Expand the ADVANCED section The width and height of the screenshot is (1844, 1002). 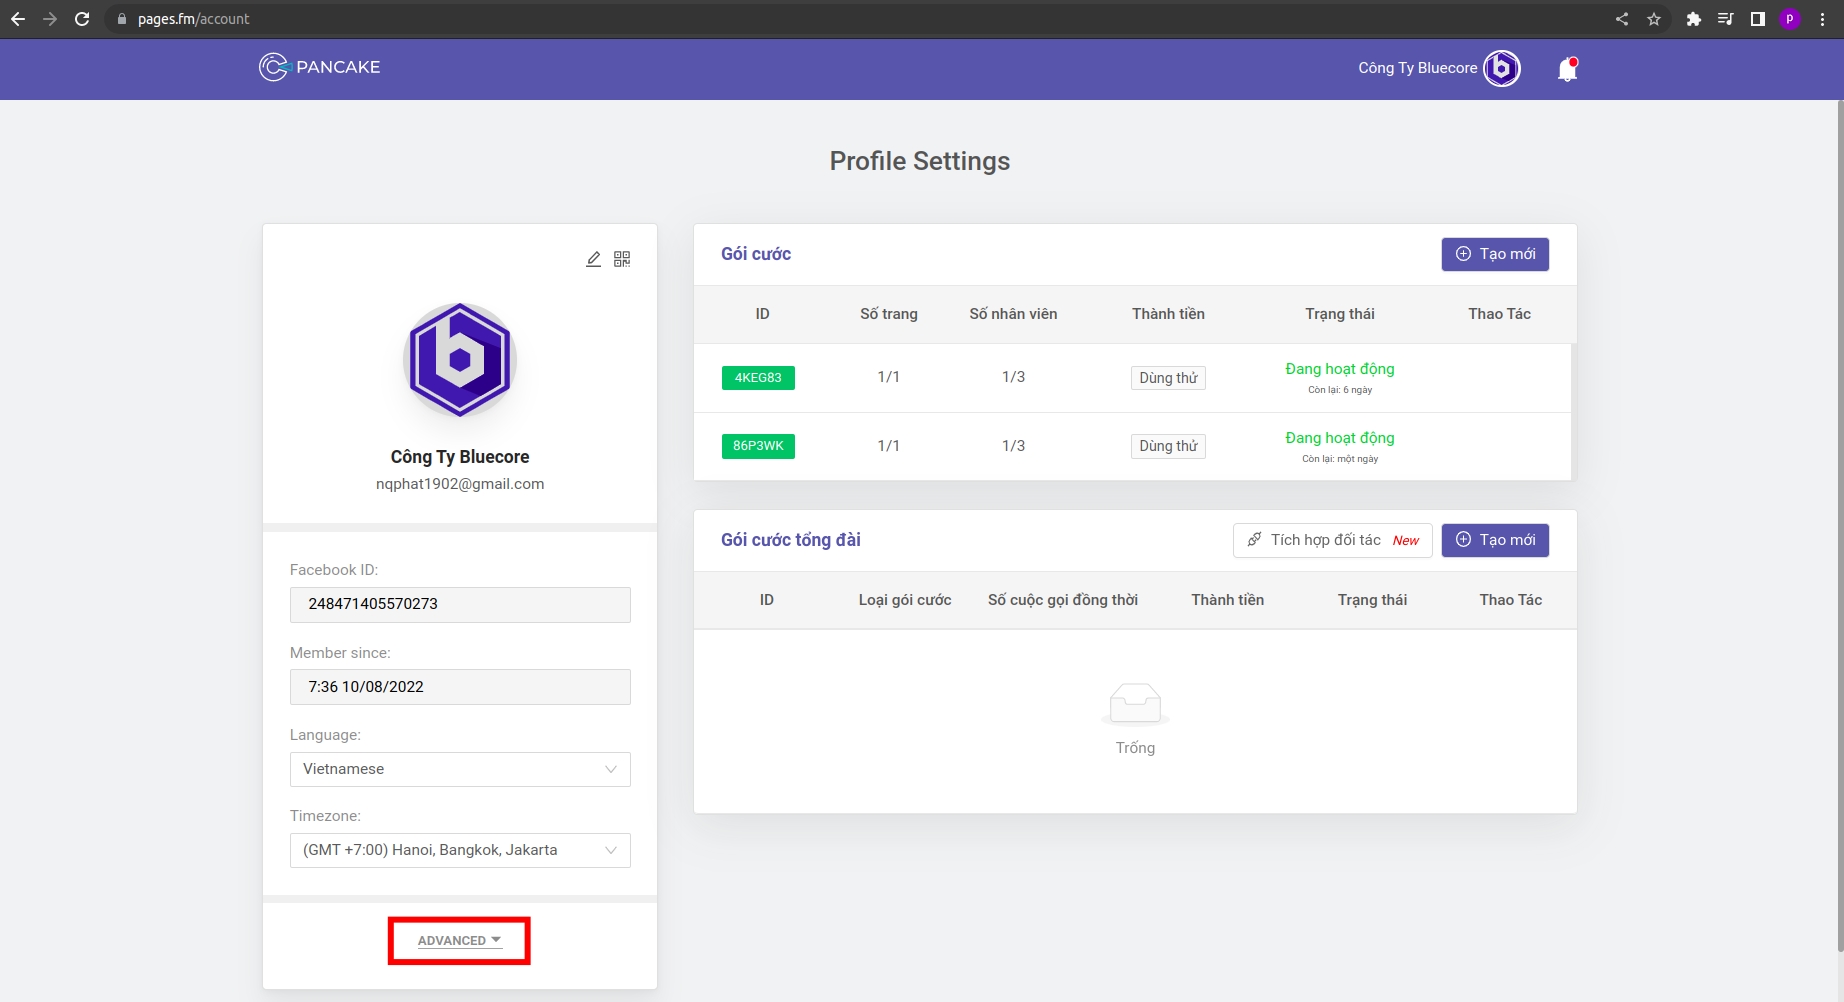[459, 941]
